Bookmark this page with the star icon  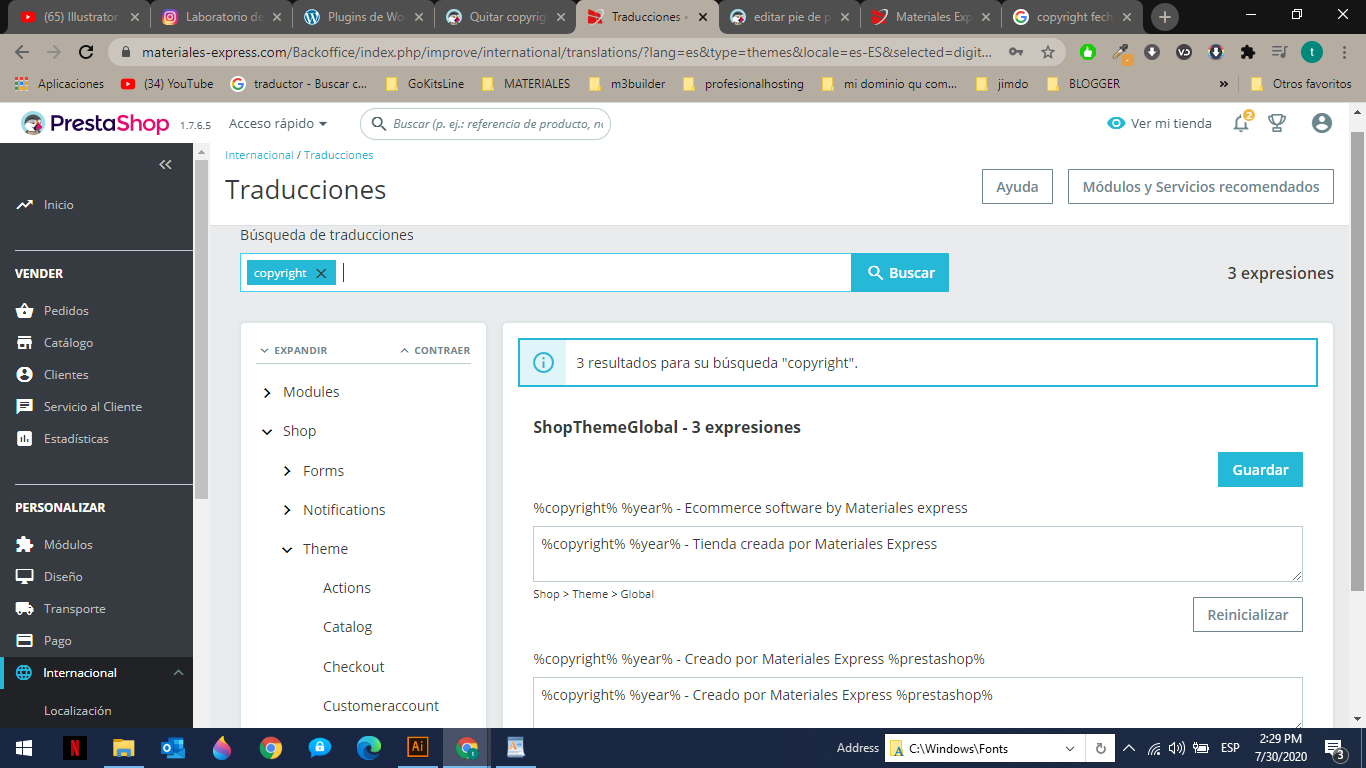1048,52
